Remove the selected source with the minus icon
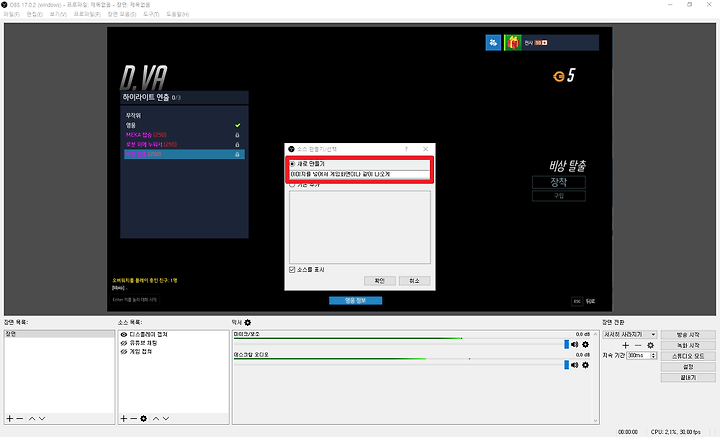 coord(133,418)
